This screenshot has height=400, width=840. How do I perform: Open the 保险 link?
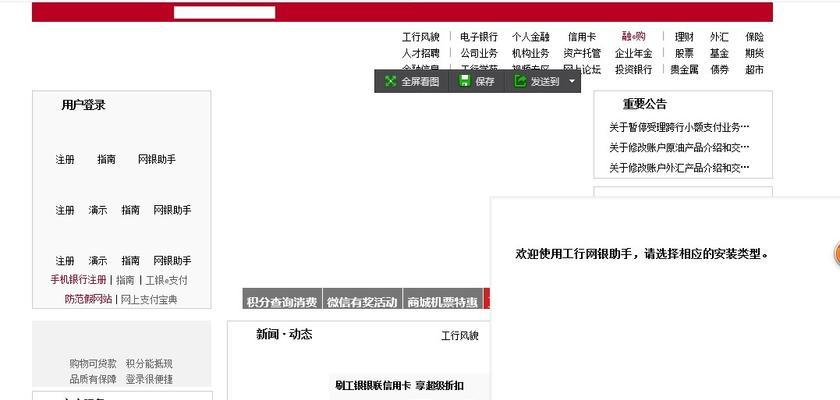click(754, 37)
